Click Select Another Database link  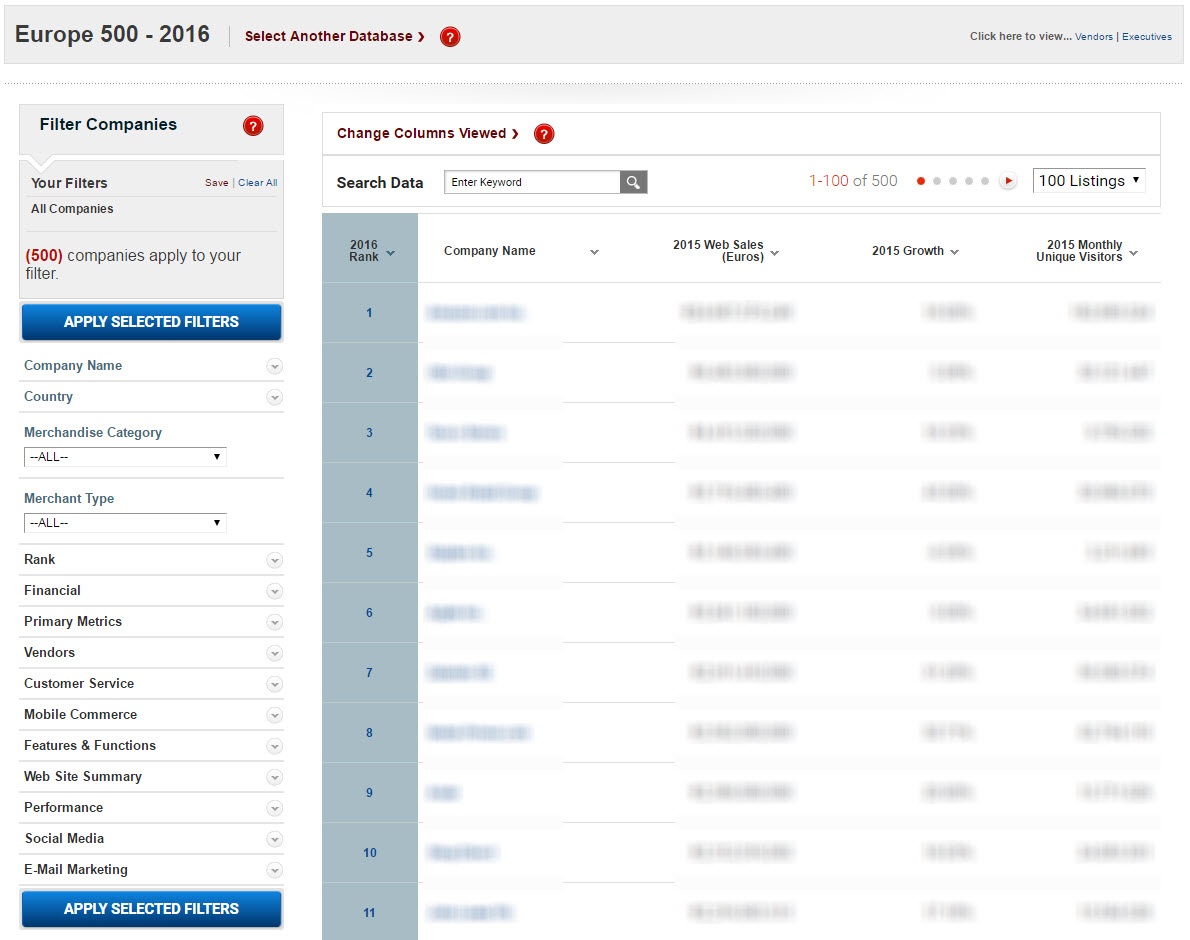pos(335,36)
